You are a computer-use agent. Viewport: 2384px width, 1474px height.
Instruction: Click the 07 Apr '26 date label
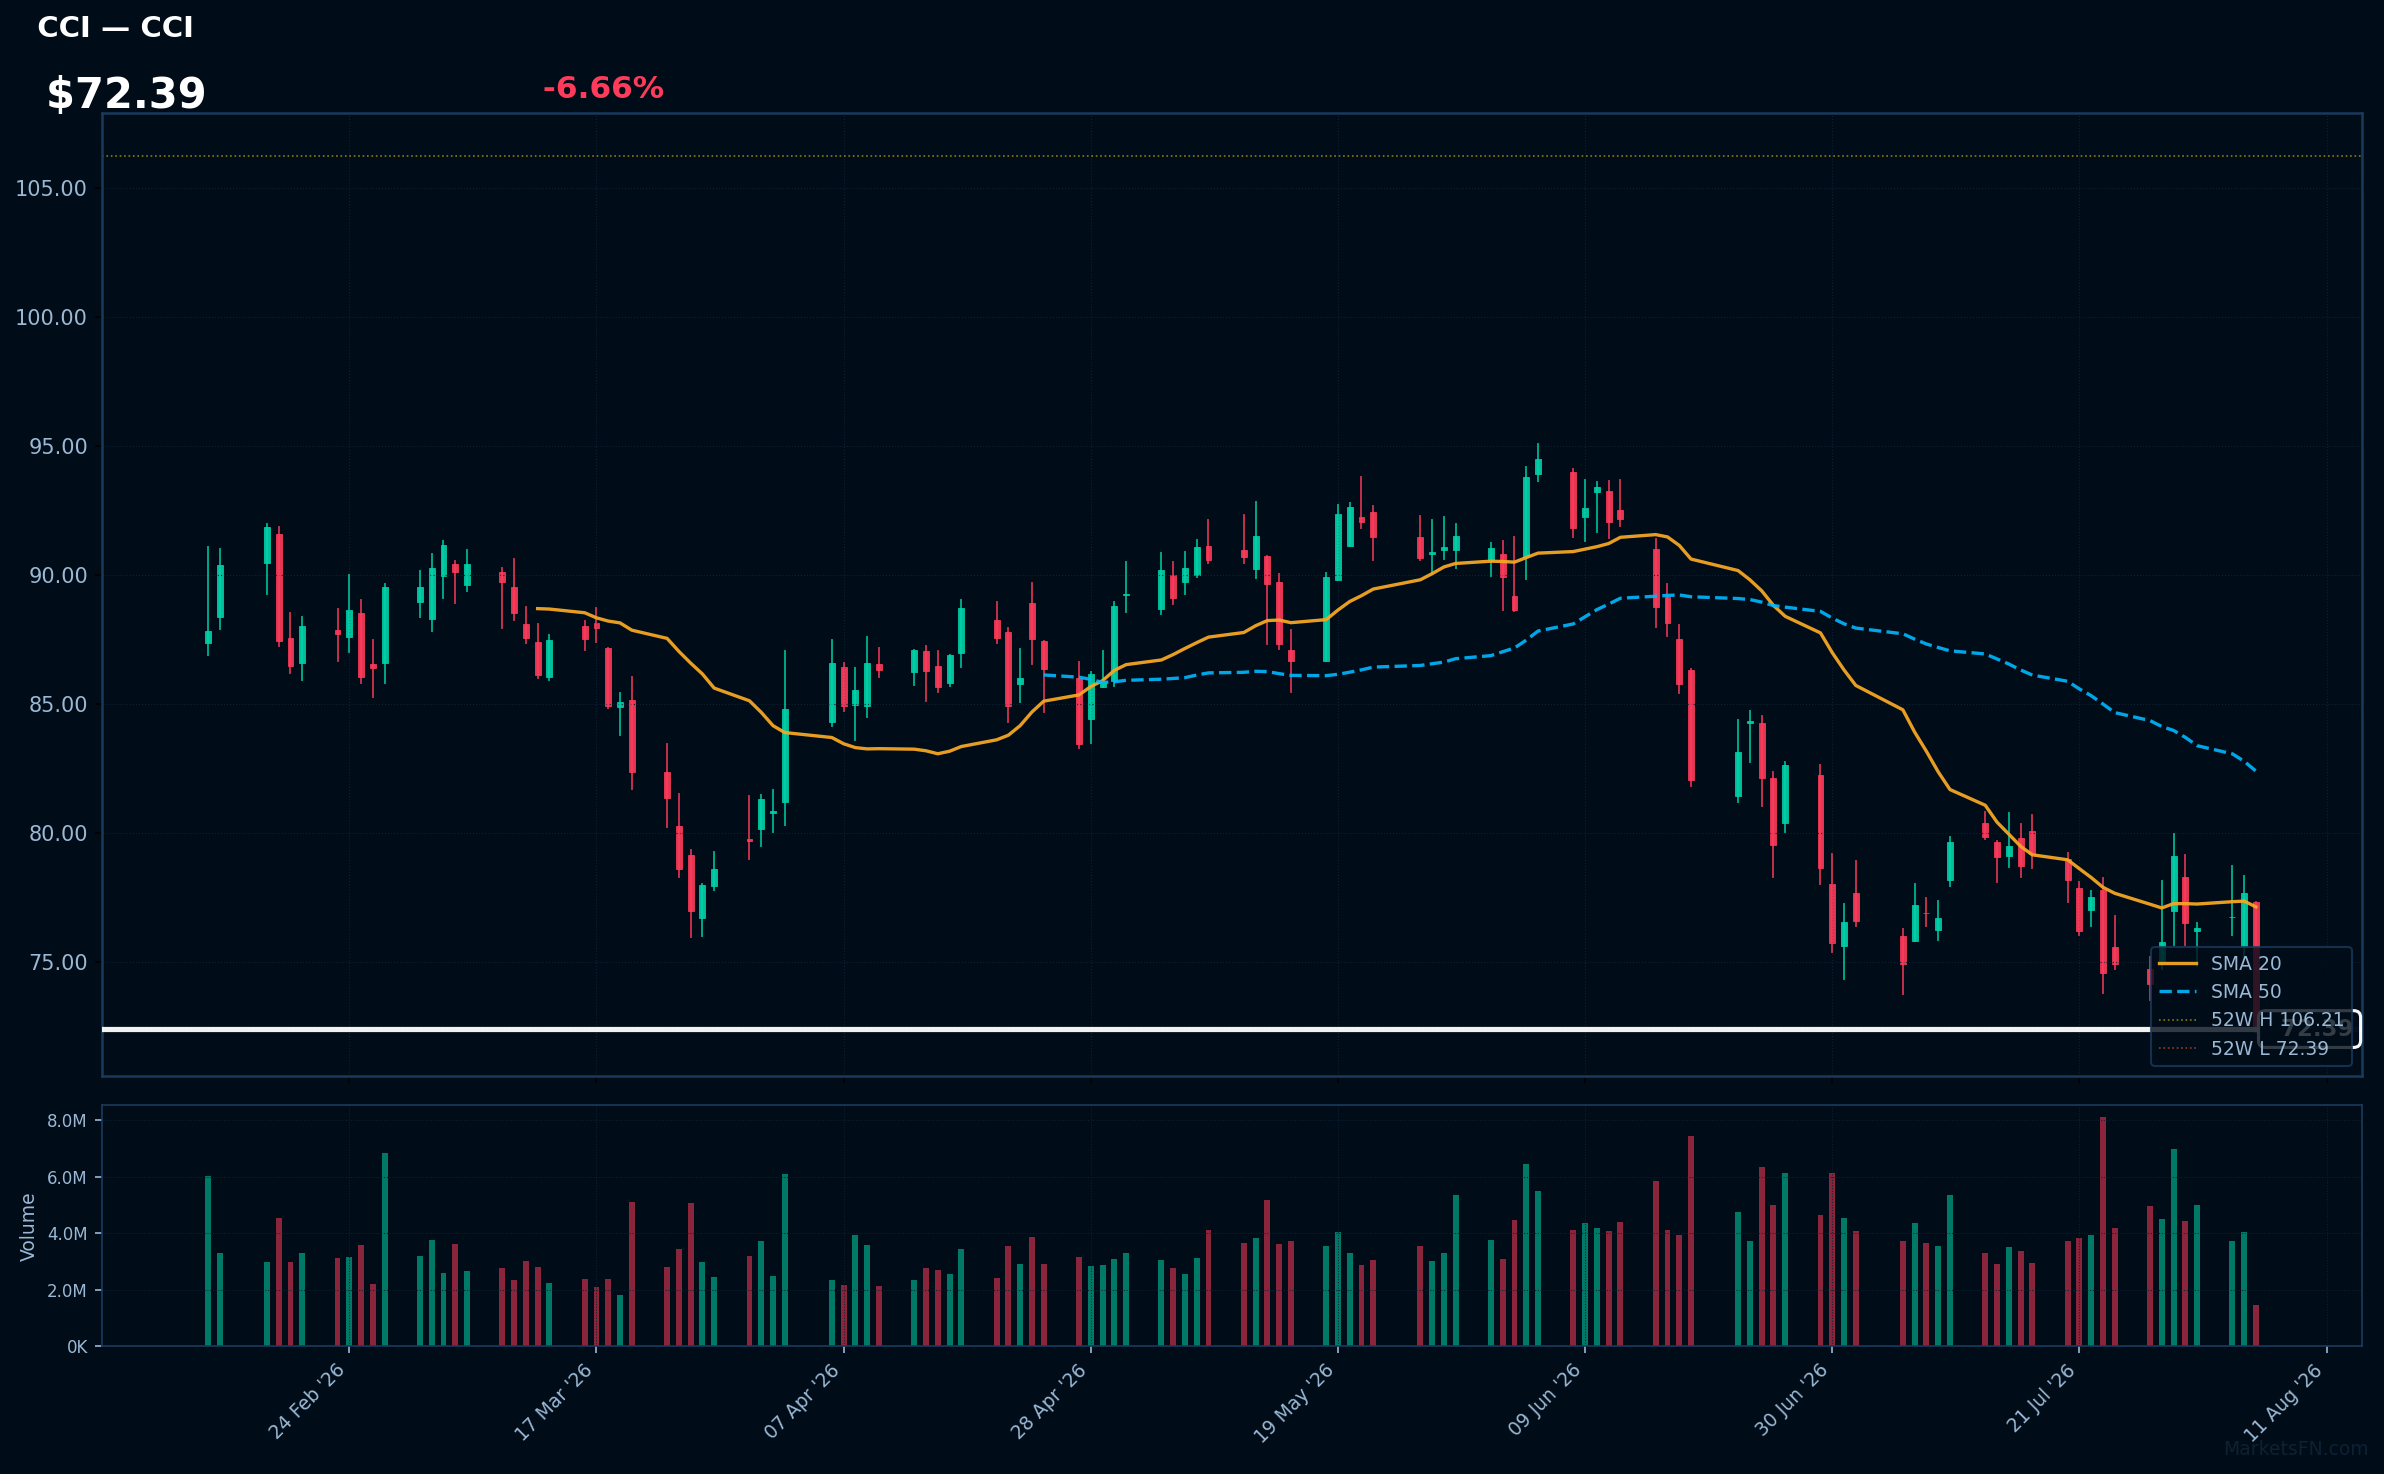(x=801, y=1401)
